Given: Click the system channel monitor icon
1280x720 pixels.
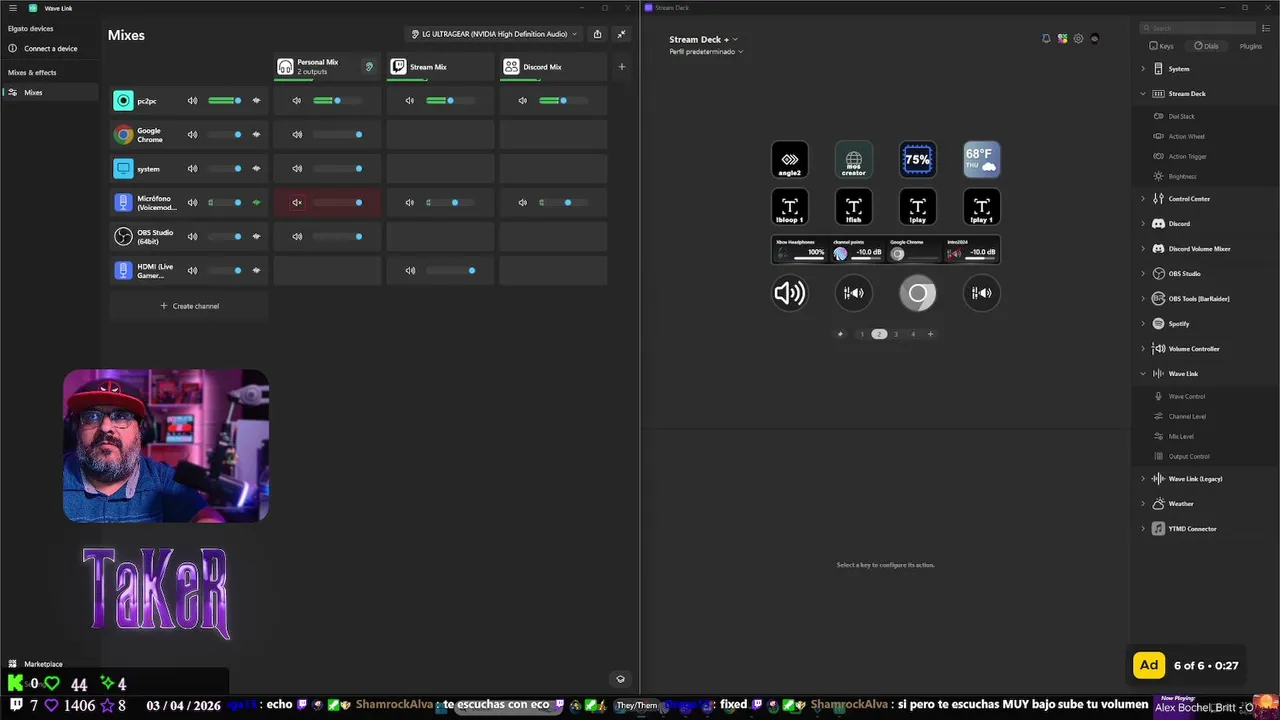Looking at the screenshot, I should pos(123,168).
